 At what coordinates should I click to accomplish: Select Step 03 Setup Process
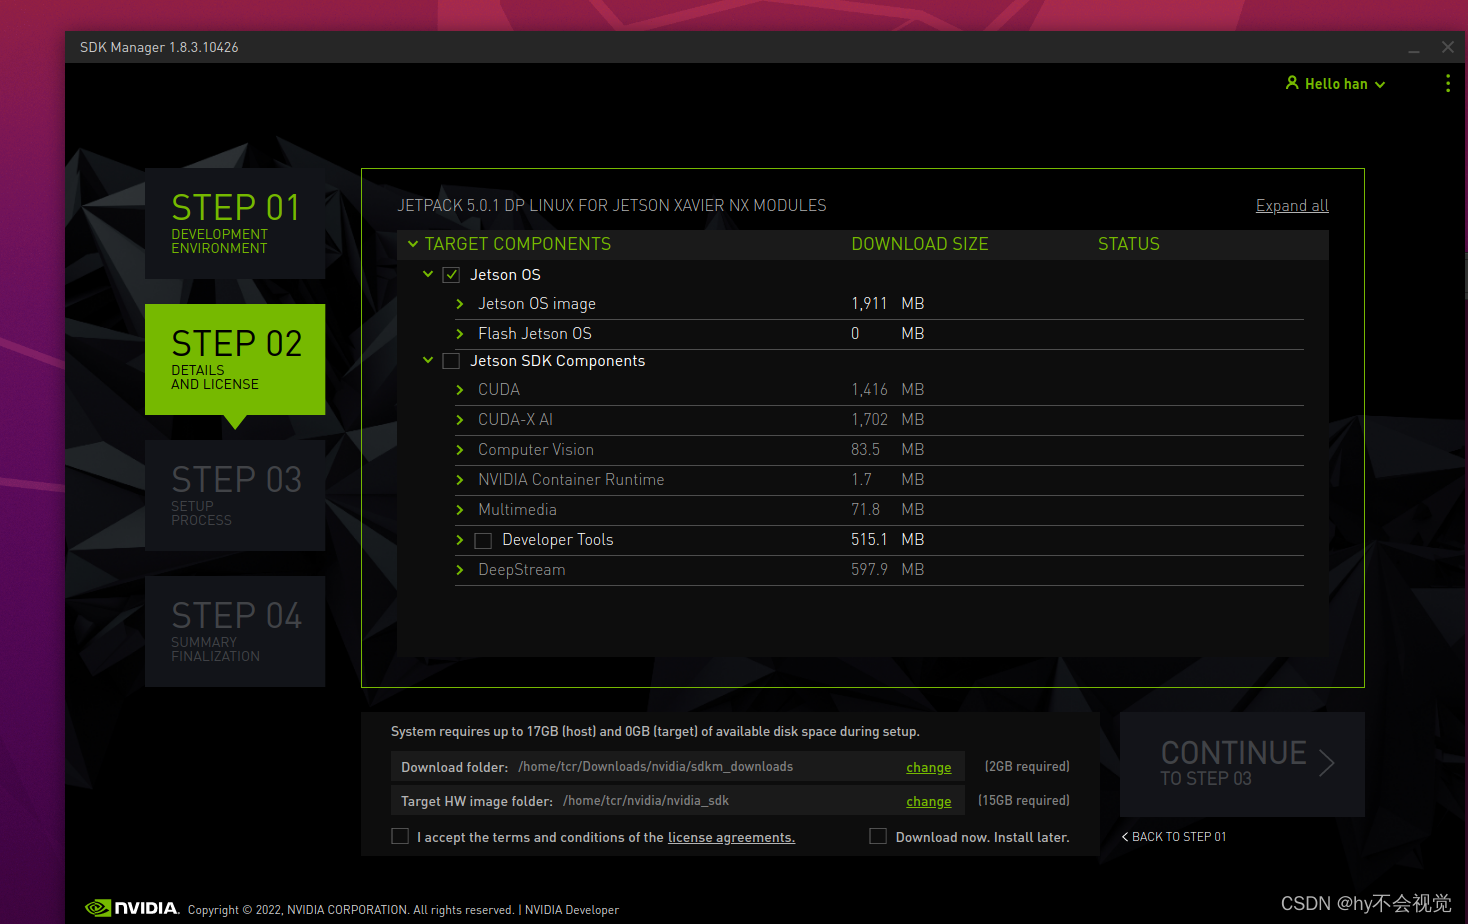(x=235, y=495)
